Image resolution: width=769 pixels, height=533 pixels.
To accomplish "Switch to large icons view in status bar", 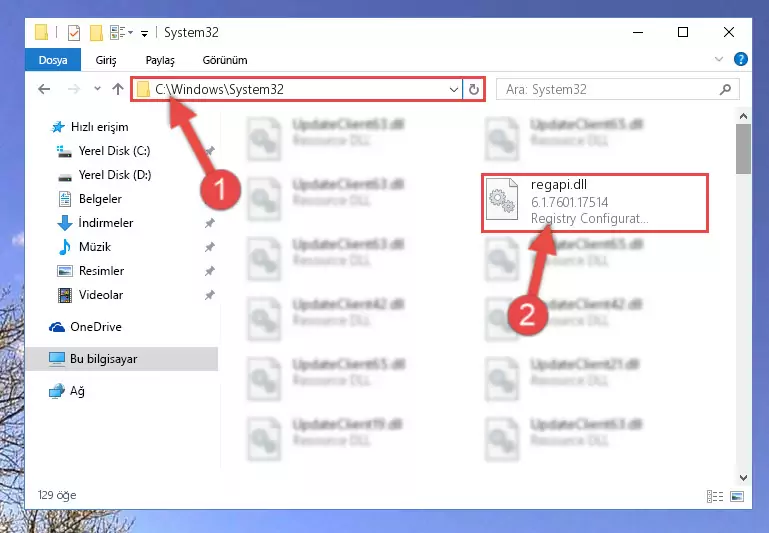I will (737, 496).
